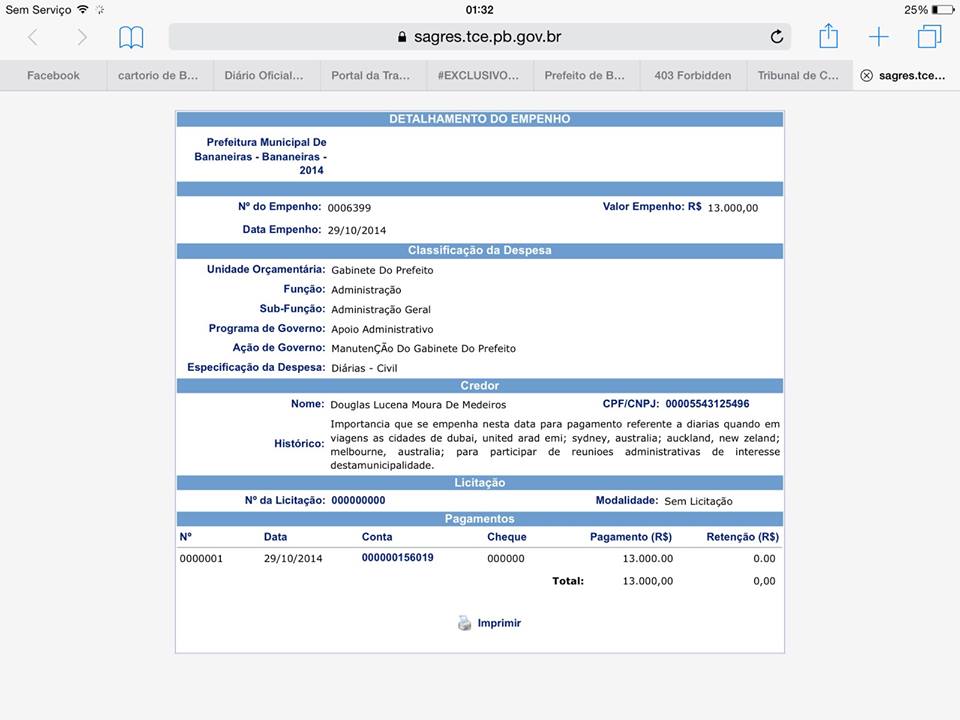Click the Conta column header
The width and height of the screenshot is (960, 720).
coord(377,536)
